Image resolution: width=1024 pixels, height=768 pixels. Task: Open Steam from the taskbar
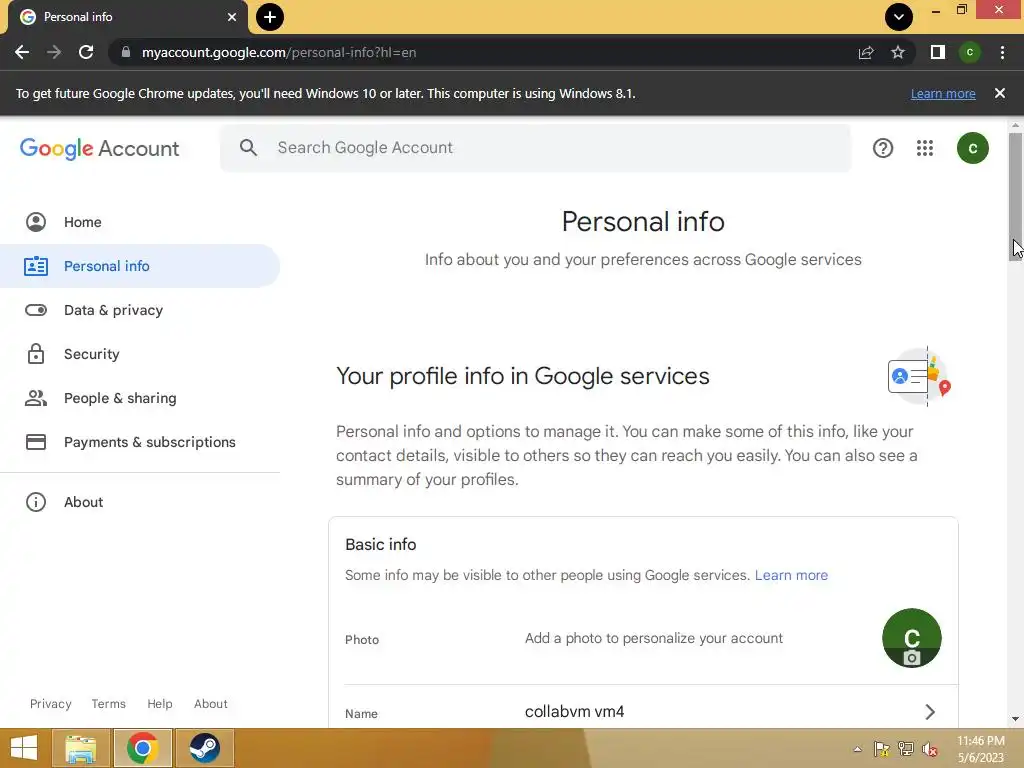click(204, 748)
